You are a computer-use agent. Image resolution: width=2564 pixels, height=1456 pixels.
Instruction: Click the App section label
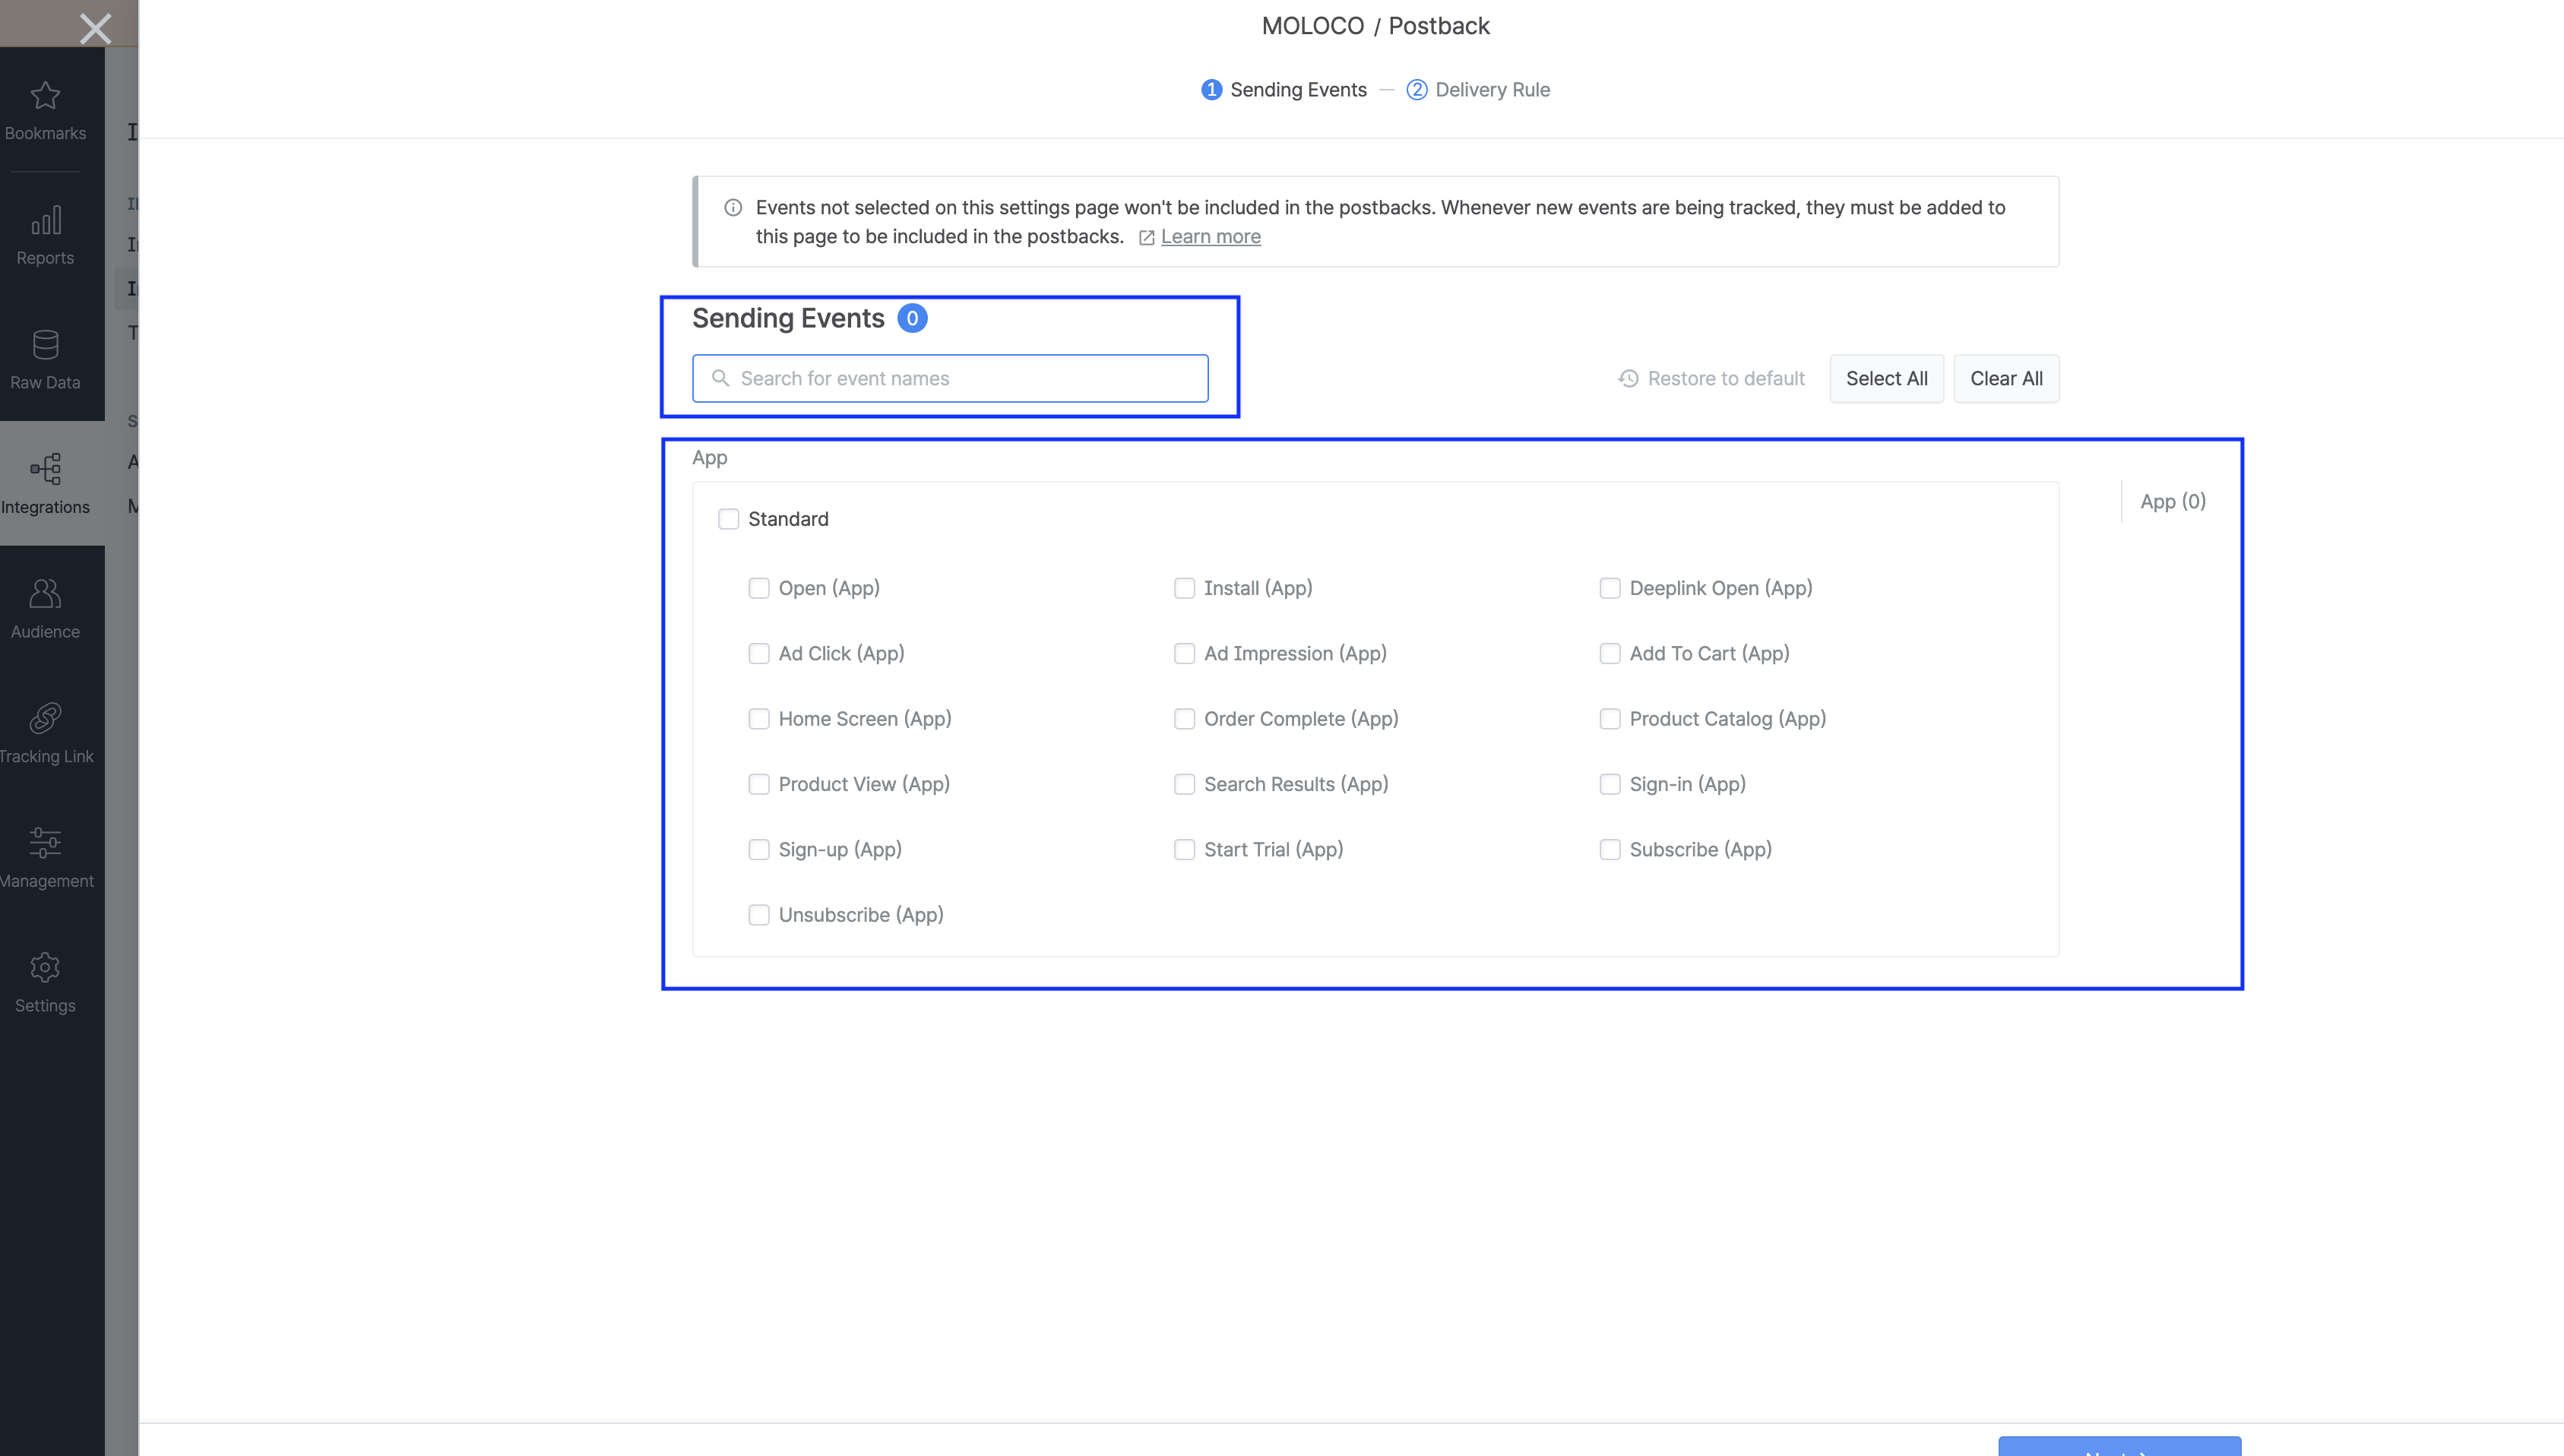tap(709, 458)
